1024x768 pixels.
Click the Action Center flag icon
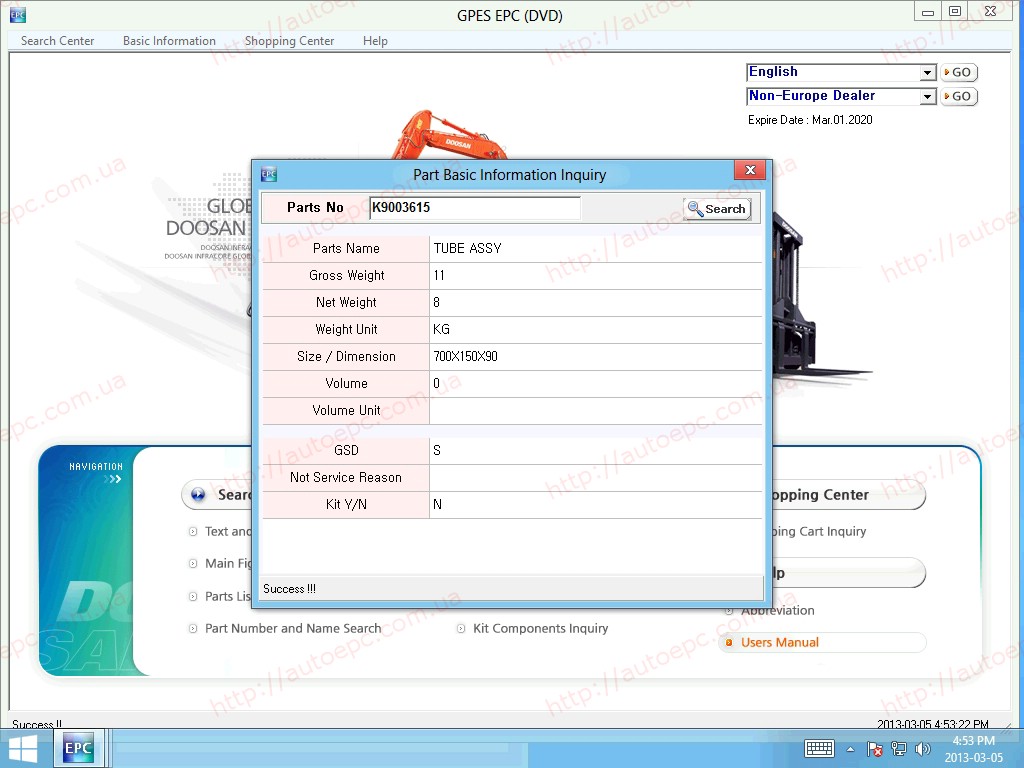tap(875, 749)
